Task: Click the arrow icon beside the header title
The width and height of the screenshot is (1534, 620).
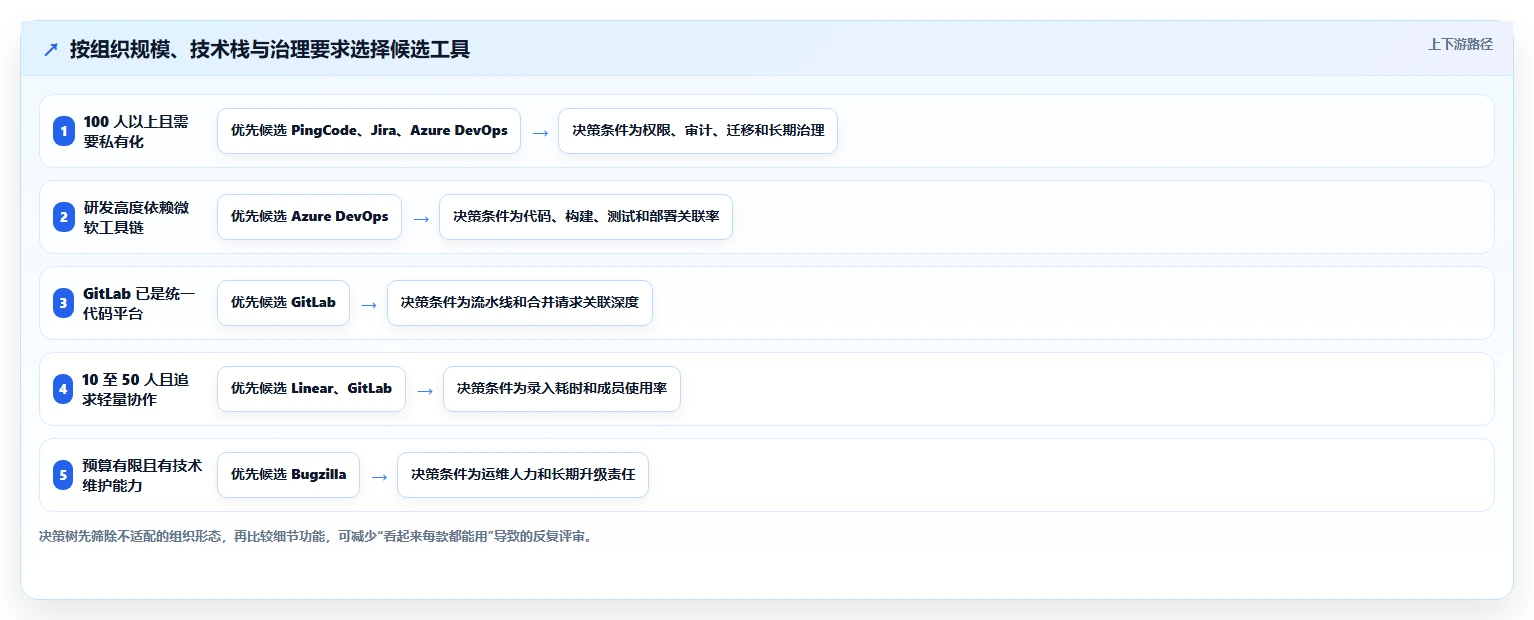Action: point(51,50)
